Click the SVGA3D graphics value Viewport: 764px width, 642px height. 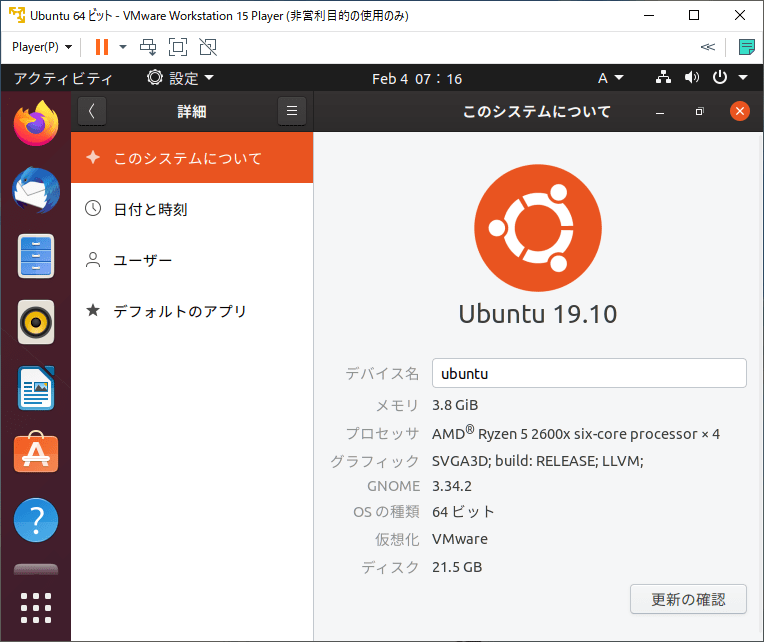537,461
